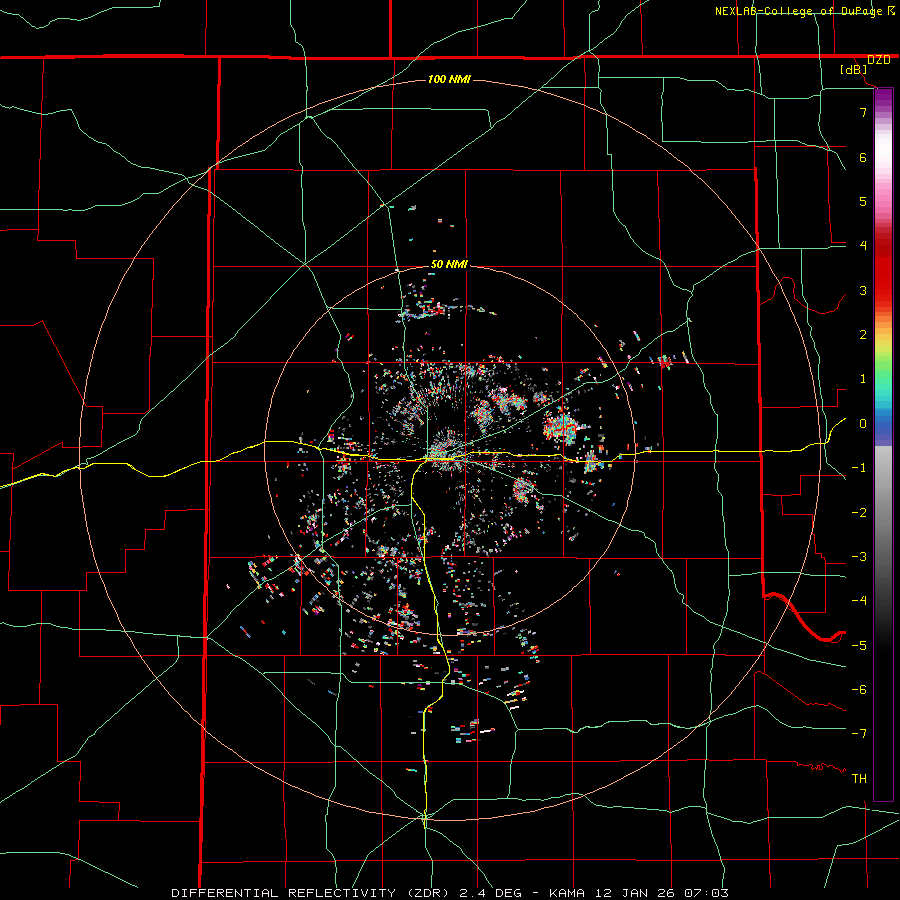Select the scale tick label "5"
Image resolution: width=900 pixels, height=900 pixels.
click(863, 201)
